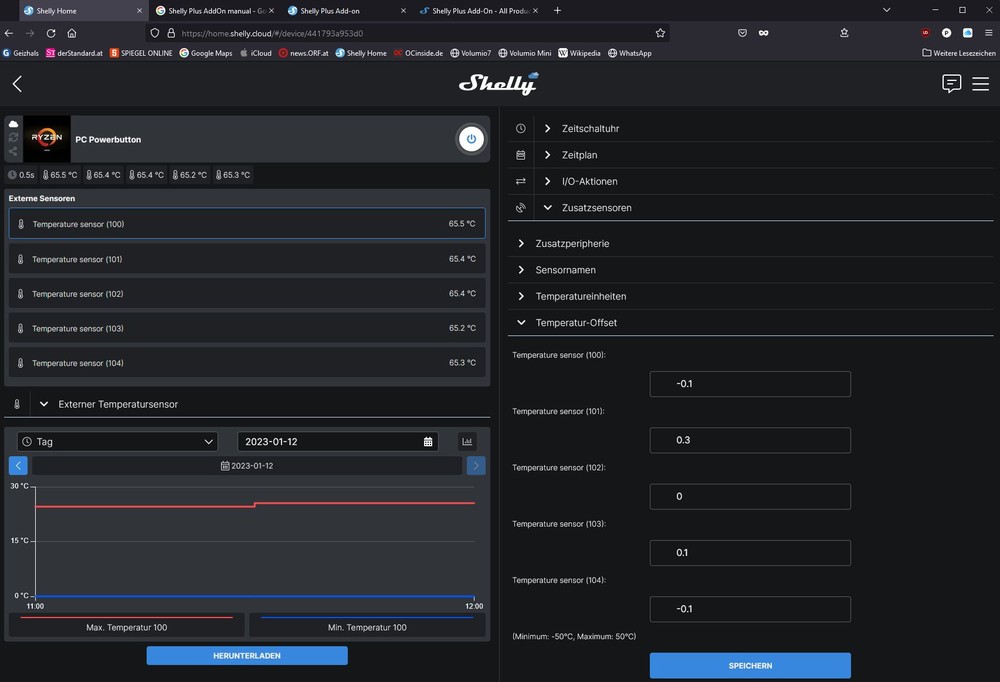Expand the Sensornamen subsection
The height and width of the screenshot is (682, 1000).
pos(521,270)
